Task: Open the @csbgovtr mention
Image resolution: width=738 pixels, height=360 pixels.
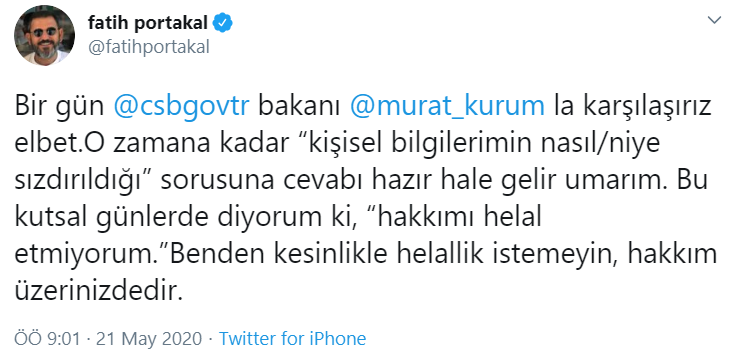Action: click(181, 107)
